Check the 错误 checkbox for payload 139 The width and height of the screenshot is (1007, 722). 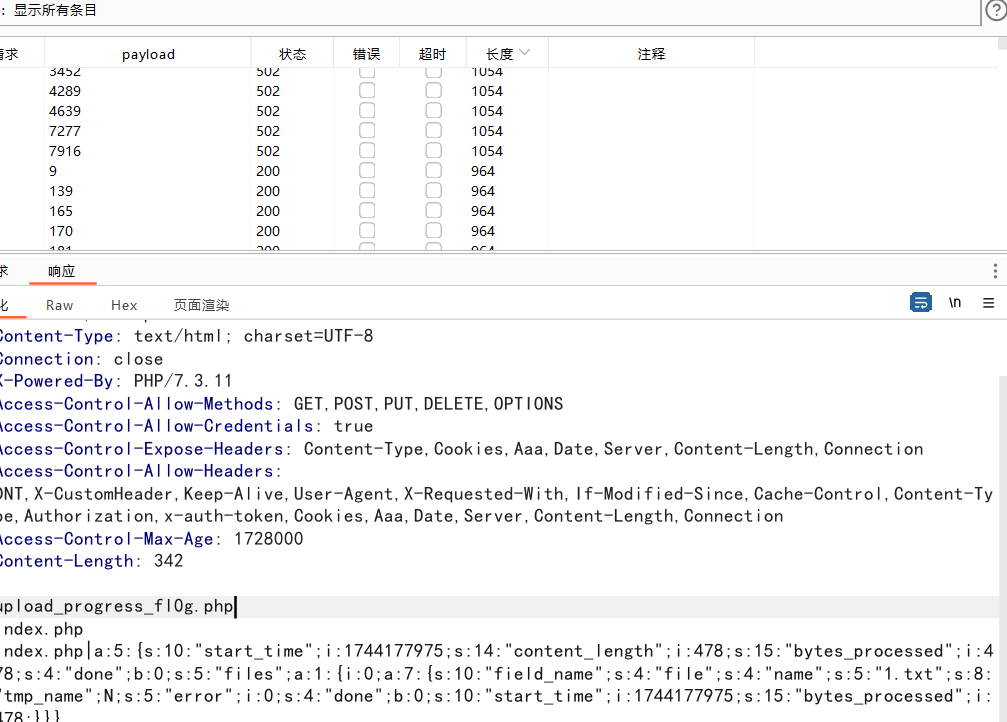tap(367, 191)
